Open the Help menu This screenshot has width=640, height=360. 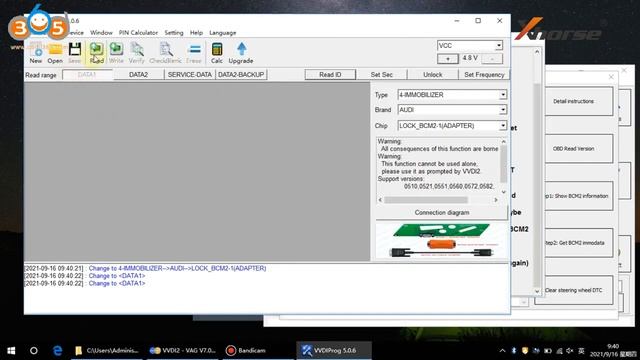[x=196, y=33]
